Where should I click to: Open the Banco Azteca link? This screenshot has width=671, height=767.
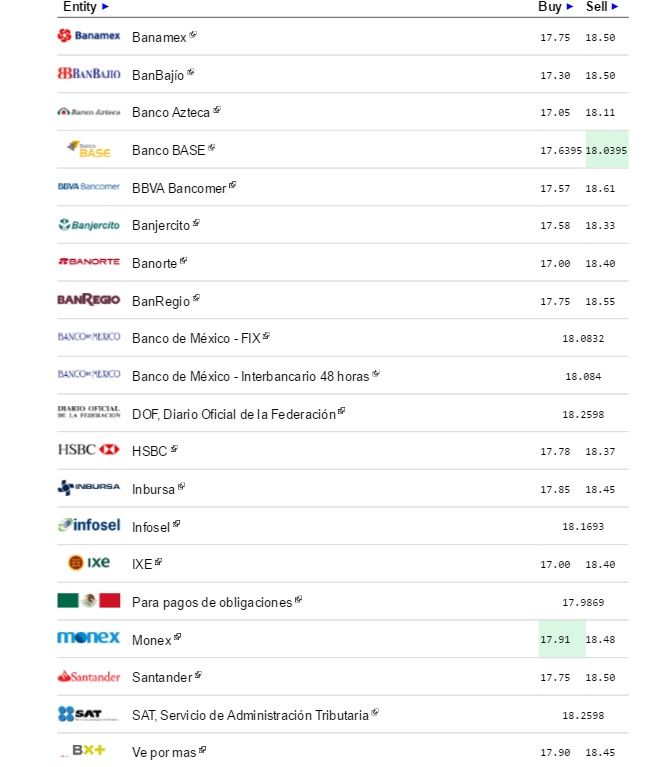tap(171, 112)
